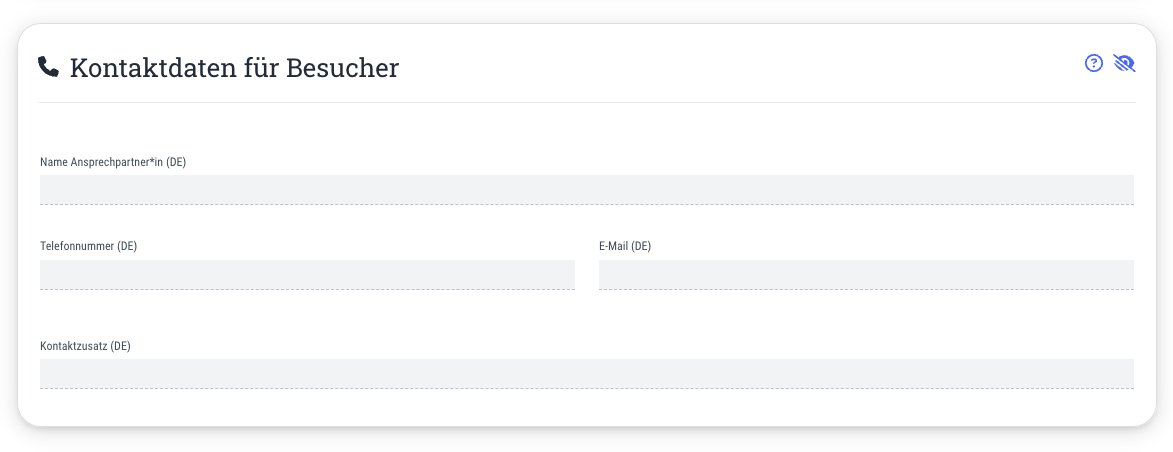Select the E-Mail (DE) input field
This screenshot has height=452, width=1173.
tap(866, 275)
